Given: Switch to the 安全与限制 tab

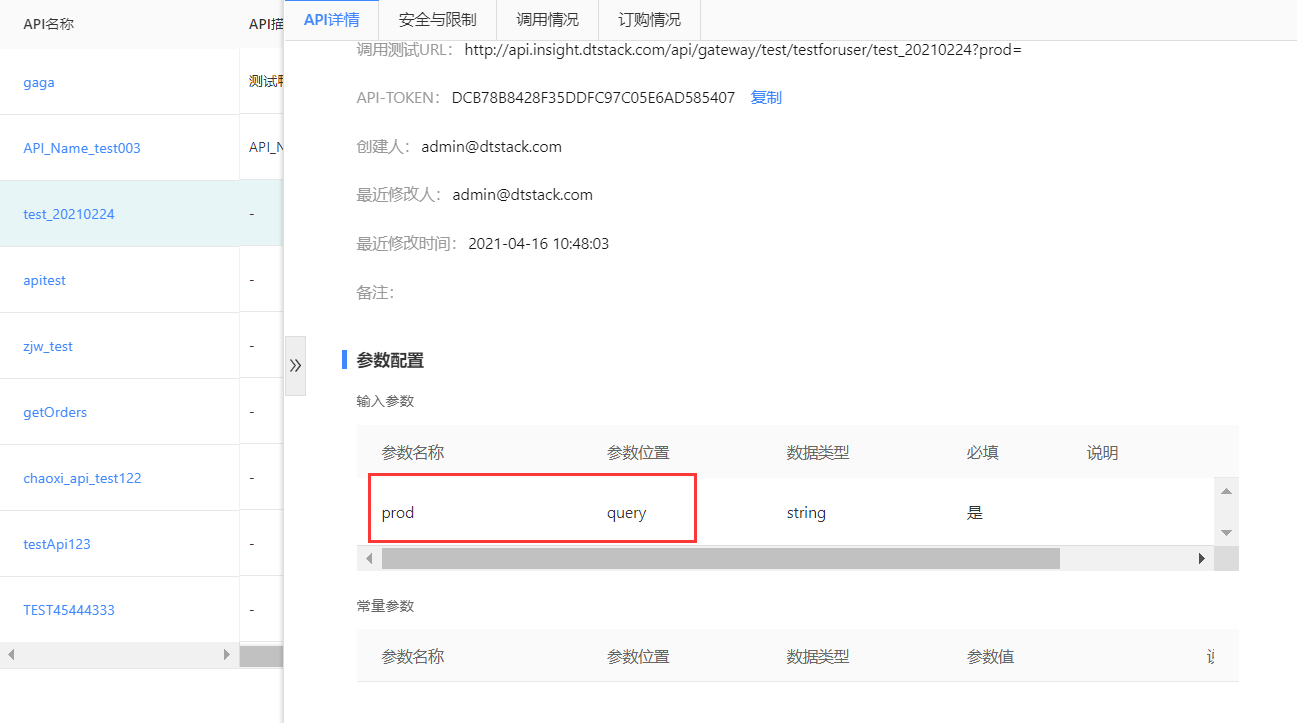Looking at the screenshot, I should (437, 20).
